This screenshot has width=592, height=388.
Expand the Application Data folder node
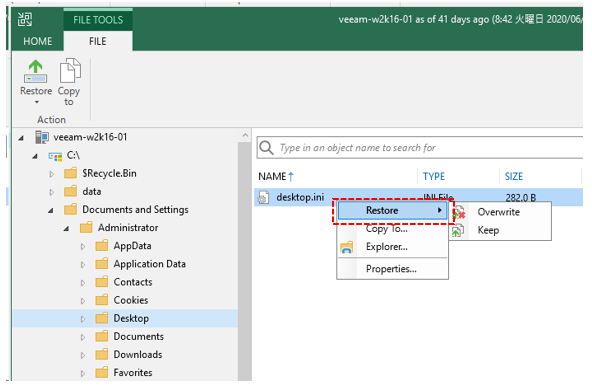[x=83, y=265]
